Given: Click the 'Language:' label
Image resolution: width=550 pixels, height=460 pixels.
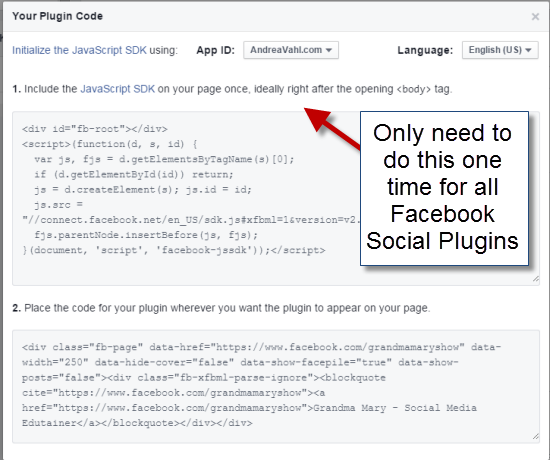Looking at the screenshot, I should (x=425, y=50).
